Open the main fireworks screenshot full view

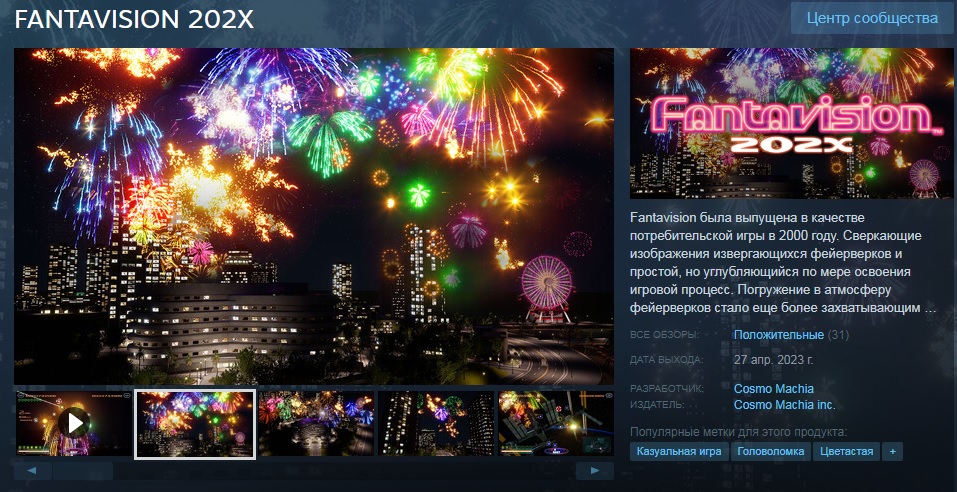tap(314, 216)
